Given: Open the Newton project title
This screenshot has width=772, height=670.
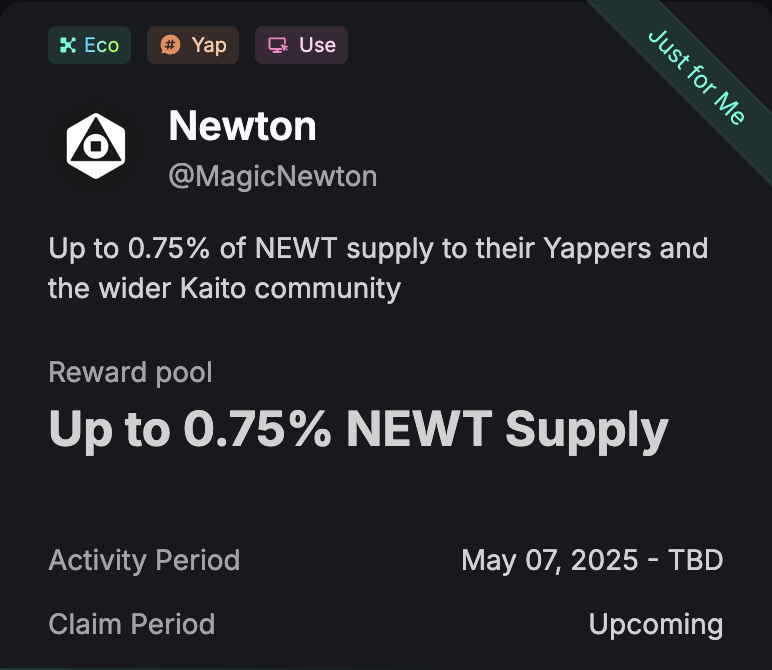Looking at the screenshot, I should pos(242,126).
